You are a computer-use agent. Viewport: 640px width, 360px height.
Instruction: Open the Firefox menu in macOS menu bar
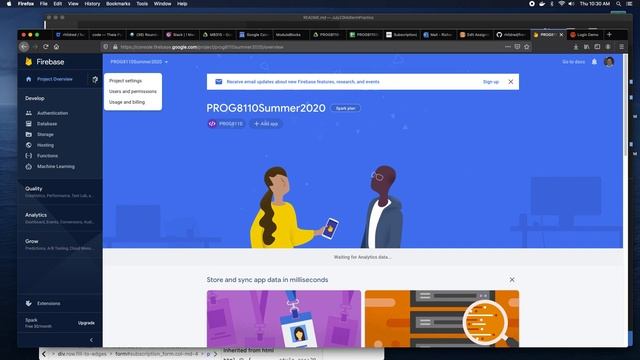25,4
